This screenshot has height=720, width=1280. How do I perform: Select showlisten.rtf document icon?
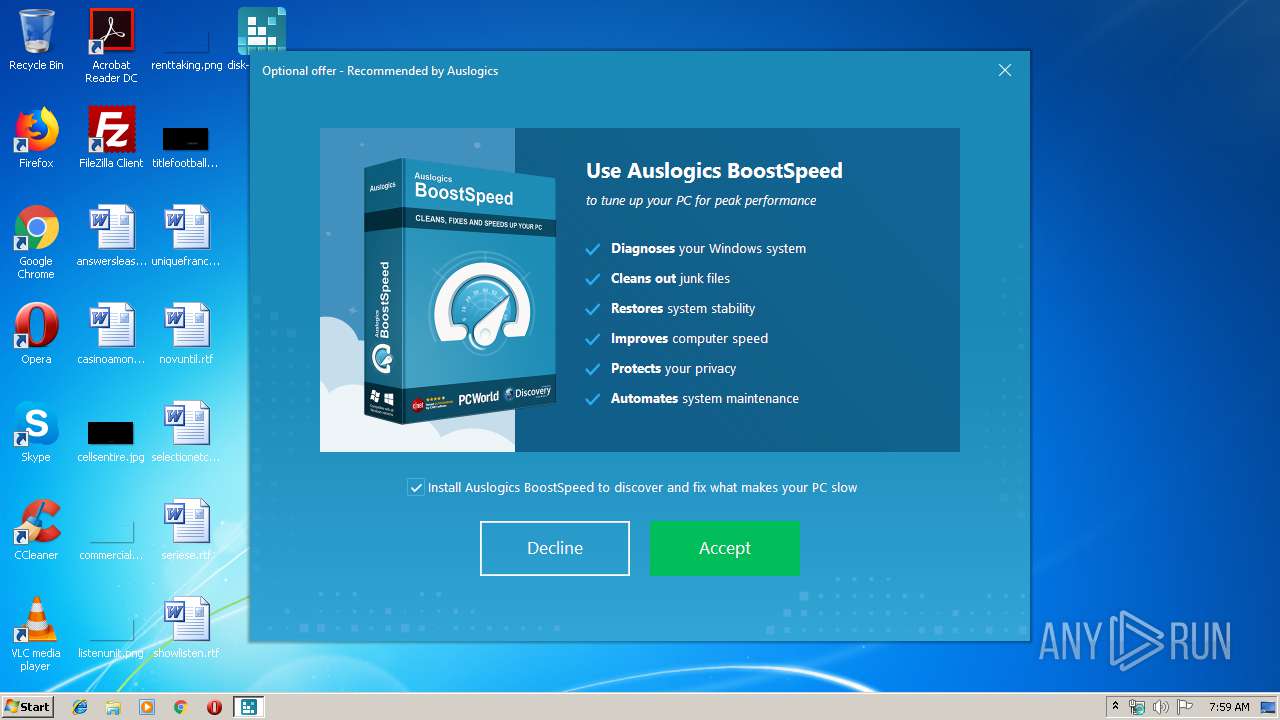[186, 628]
